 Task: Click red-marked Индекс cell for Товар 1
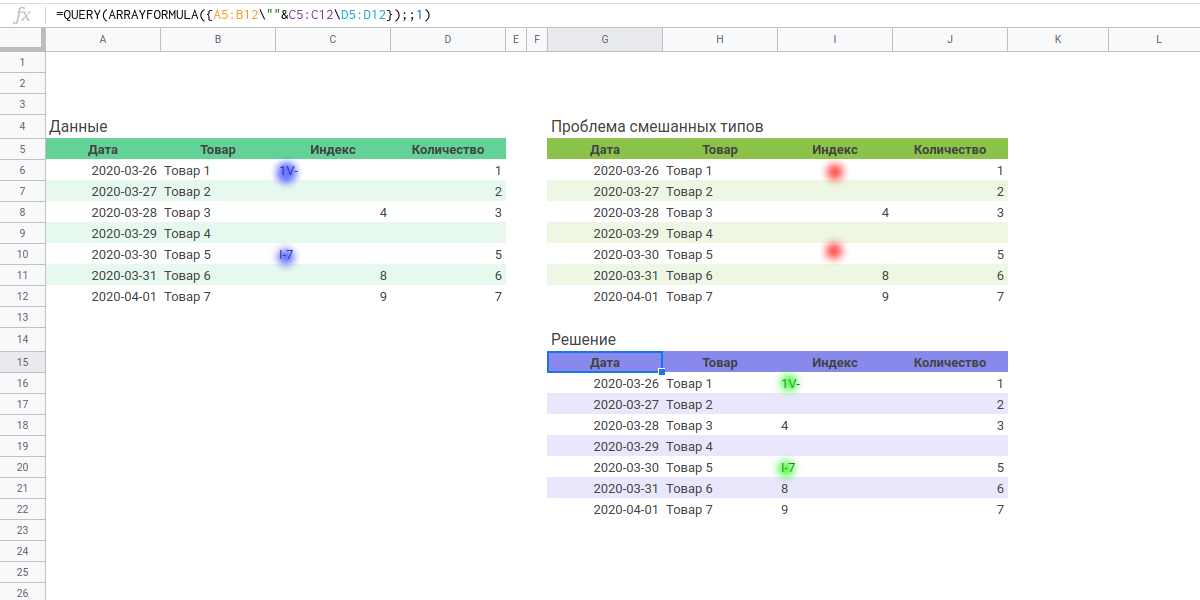[x=835, y=171]
